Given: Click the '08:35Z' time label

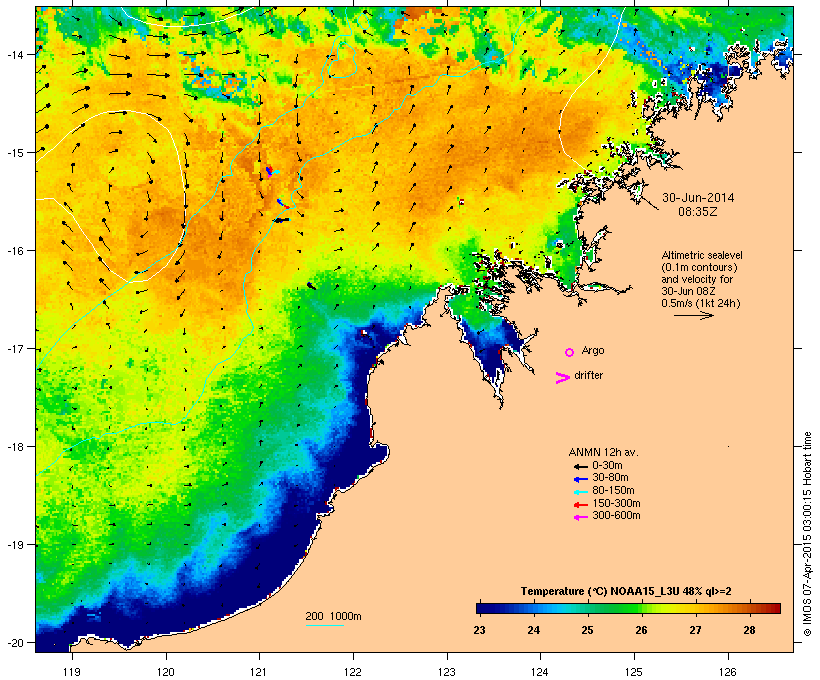Looking at the screenshot, I should tap(698, 212).
